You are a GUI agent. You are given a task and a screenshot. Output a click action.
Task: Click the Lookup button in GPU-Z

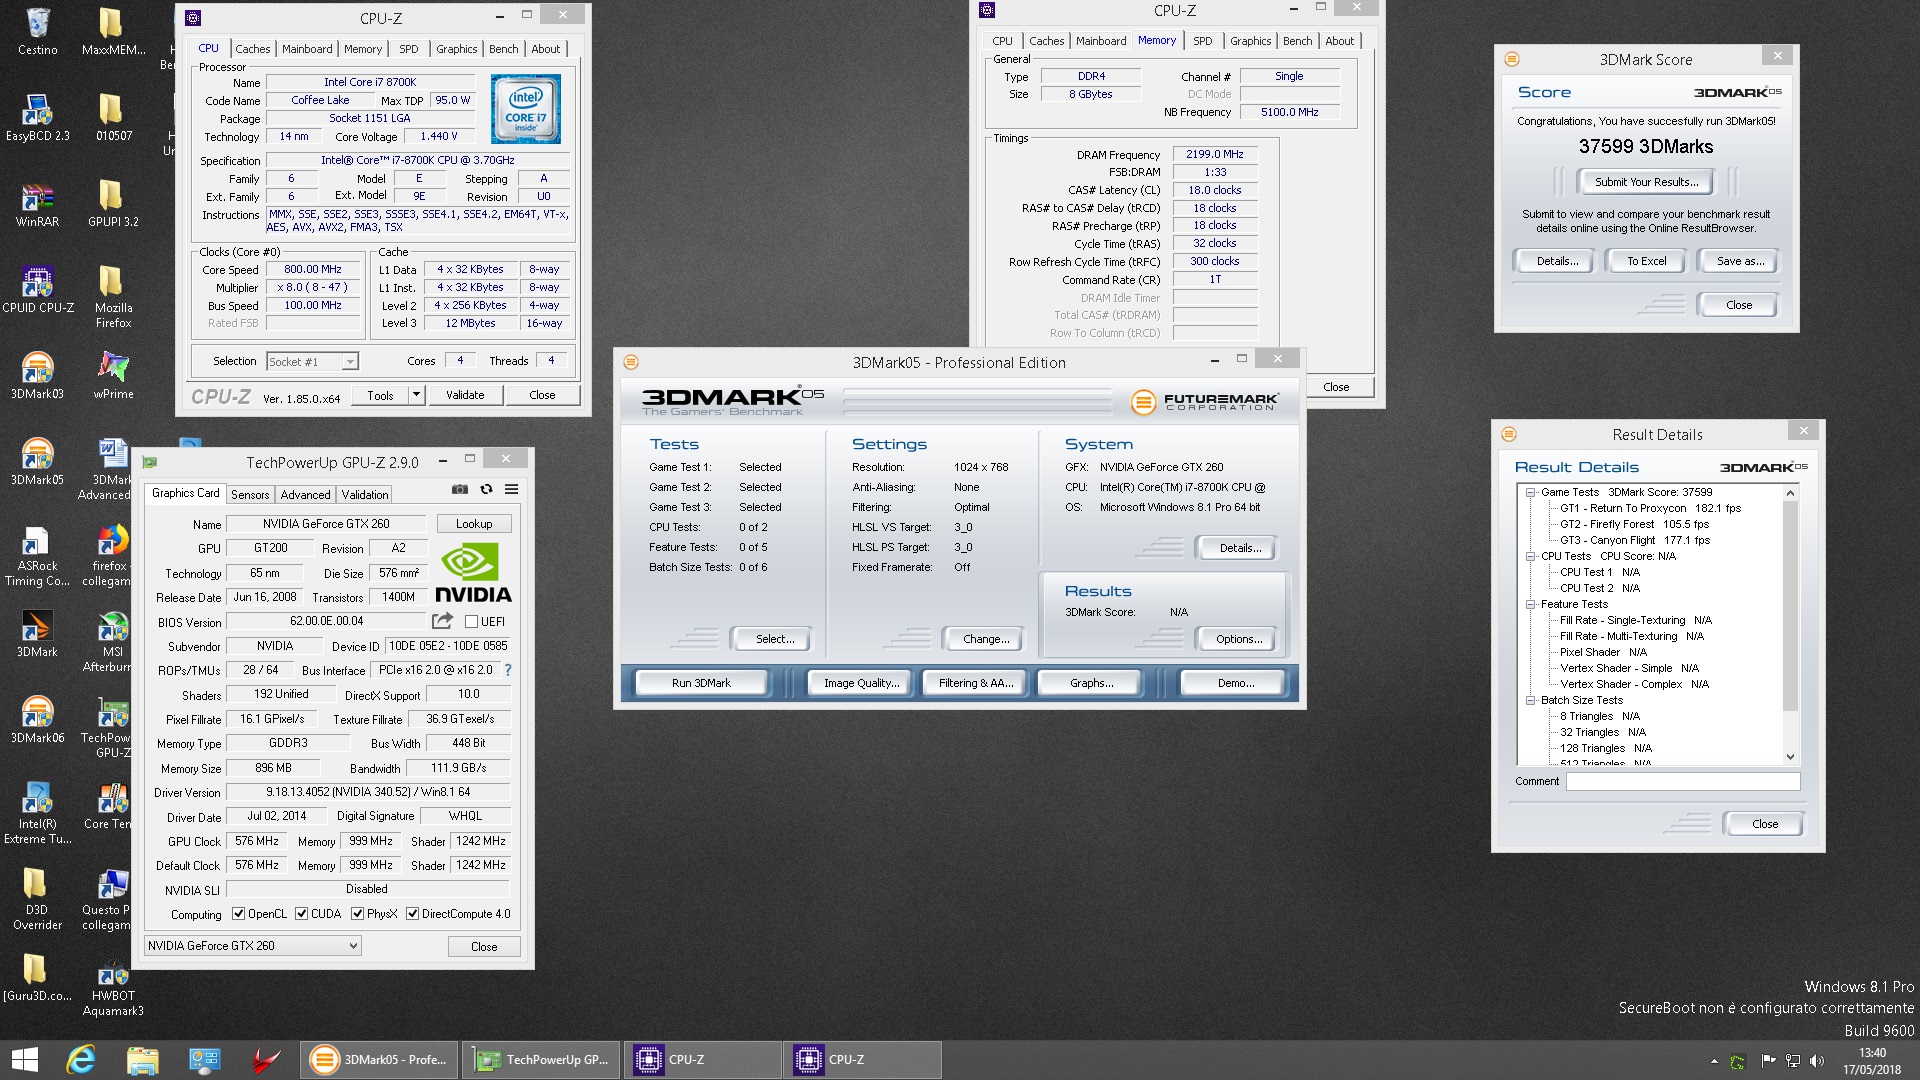click(474, 524)
